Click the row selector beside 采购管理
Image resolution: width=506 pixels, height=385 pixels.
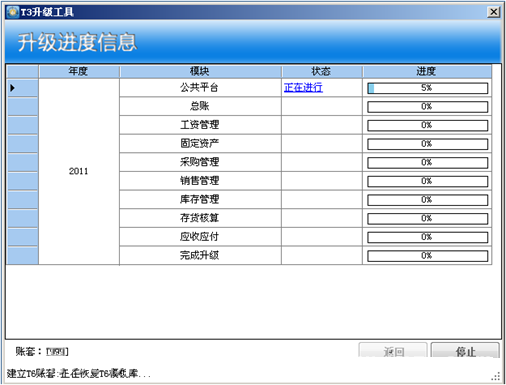coord(22,163)
